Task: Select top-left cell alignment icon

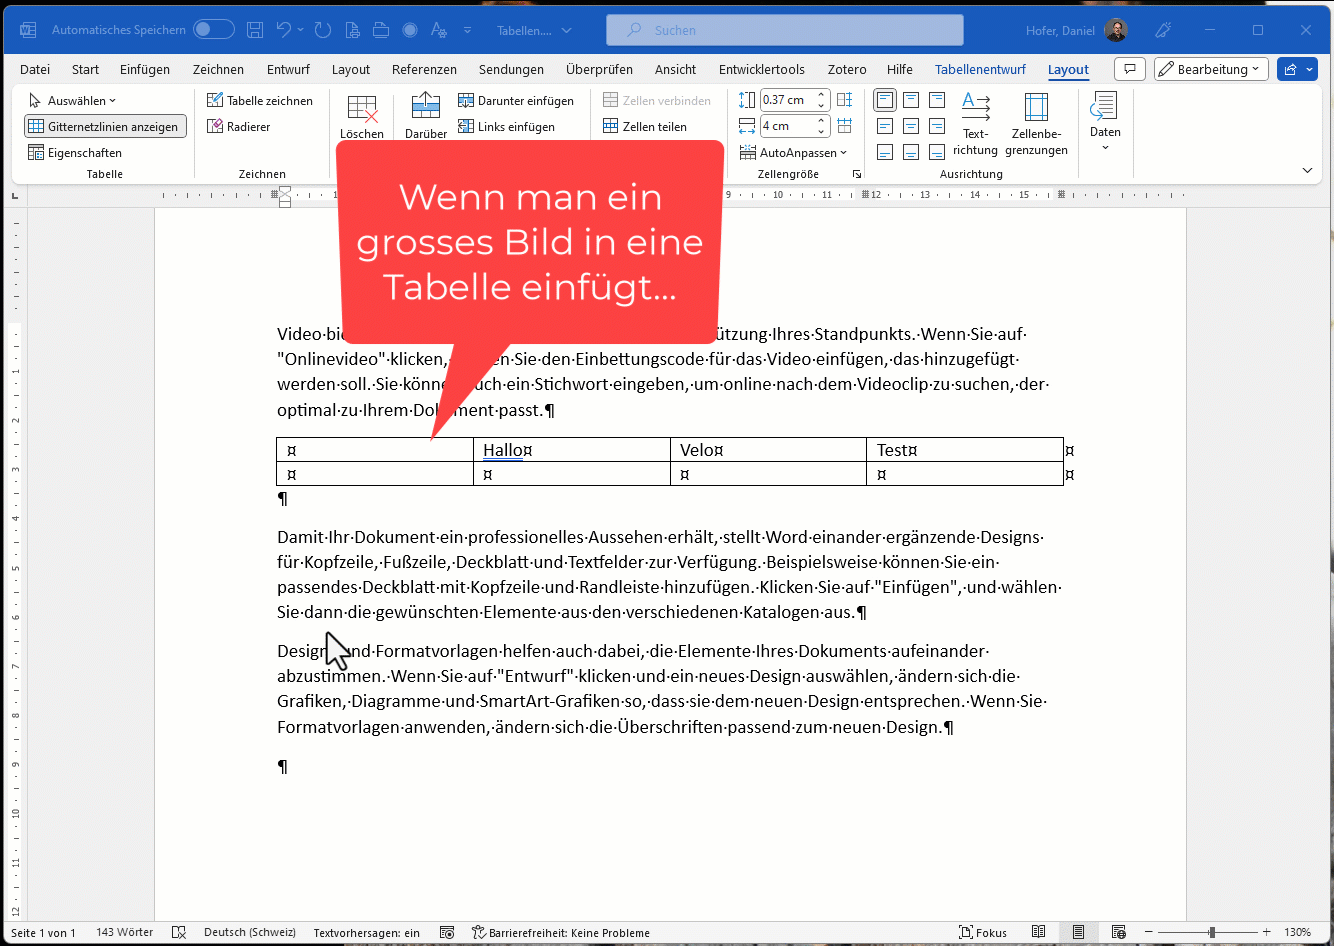Action: coord(885,100)
